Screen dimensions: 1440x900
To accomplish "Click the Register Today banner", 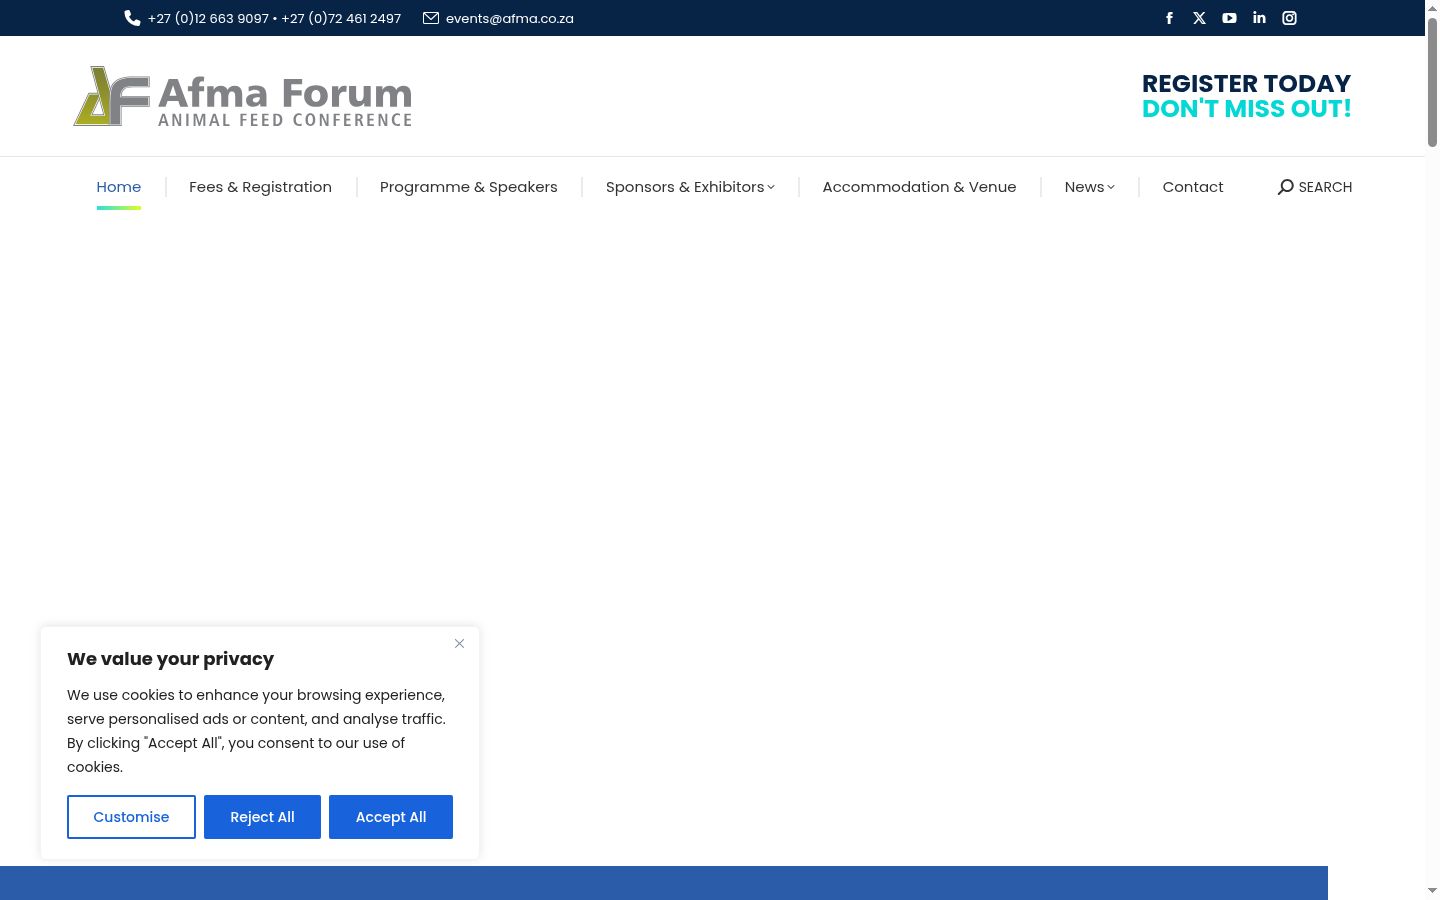I will pyautogui.click(x=1246, y=96).
